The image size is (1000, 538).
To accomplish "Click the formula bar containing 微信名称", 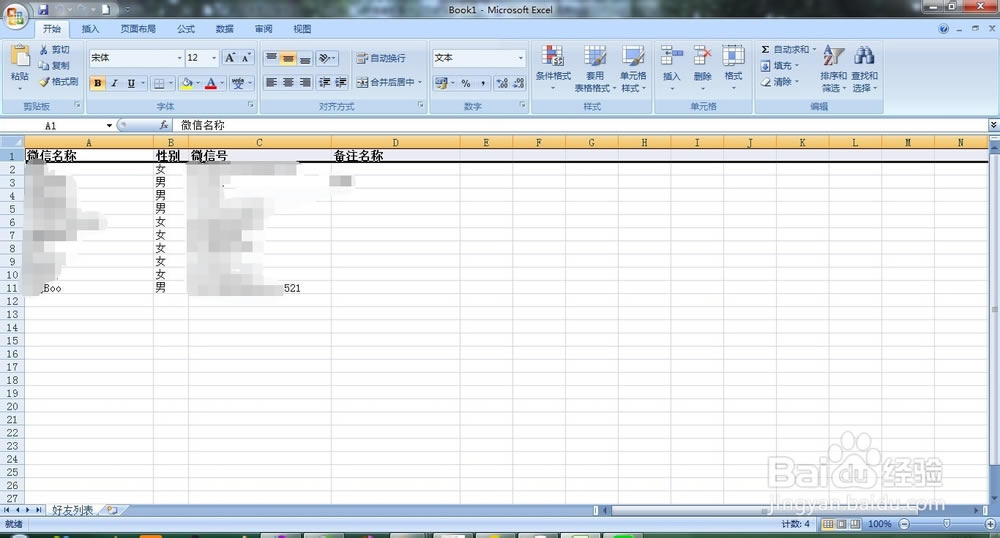I will tap(580, 126).
